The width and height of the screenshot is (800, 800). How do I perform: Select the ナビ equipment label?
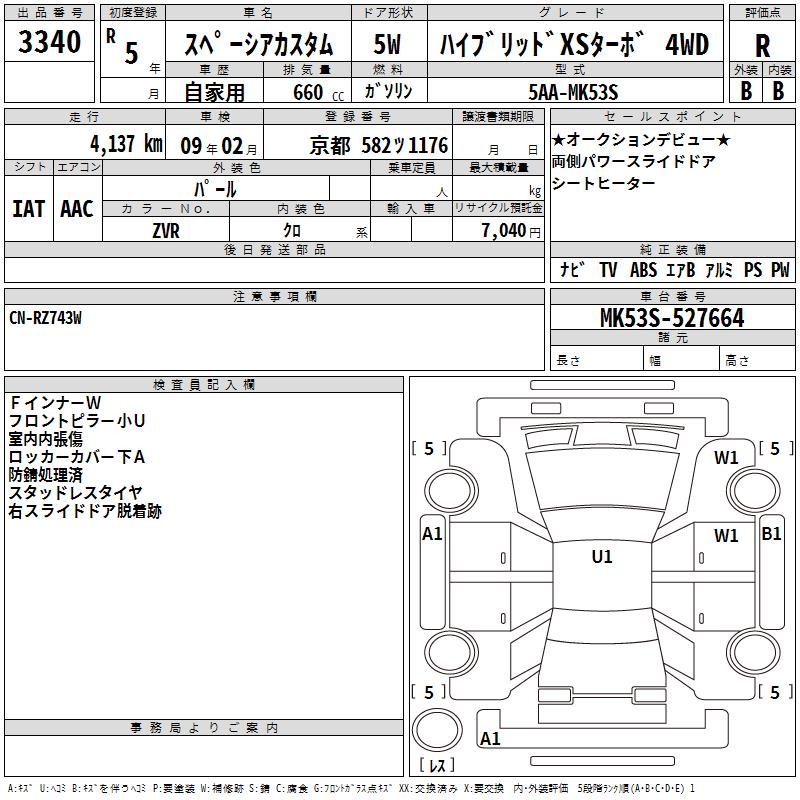click(x=572, y=269)
